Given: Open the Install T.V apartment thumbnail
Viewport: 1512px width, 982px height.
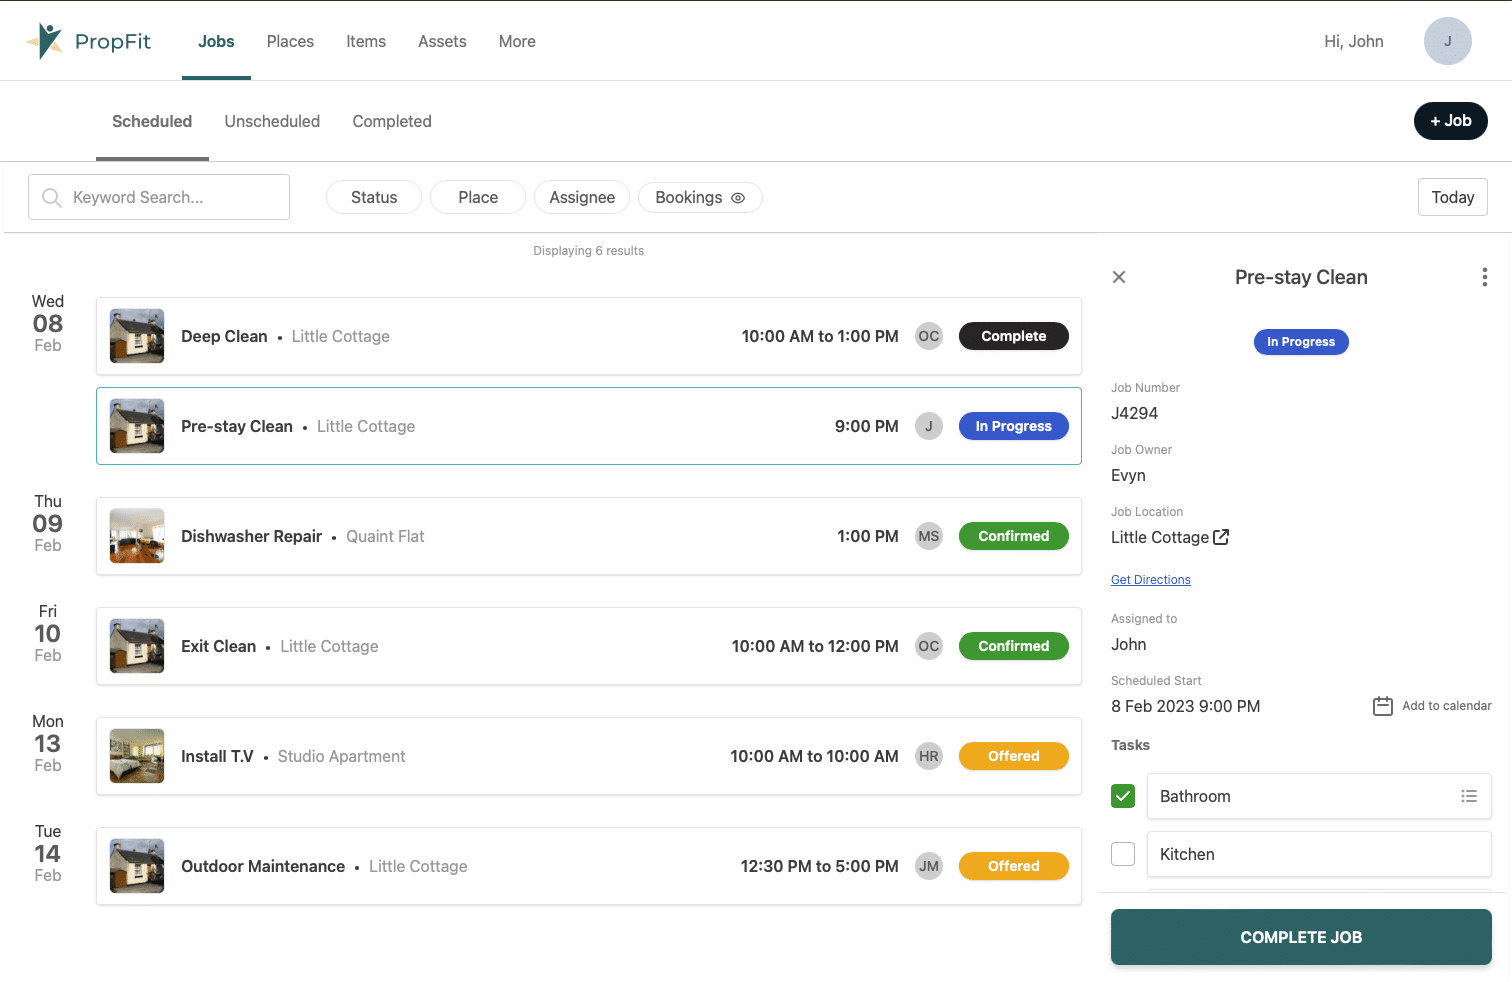Looking at the screenshot, I should [137, 756].
